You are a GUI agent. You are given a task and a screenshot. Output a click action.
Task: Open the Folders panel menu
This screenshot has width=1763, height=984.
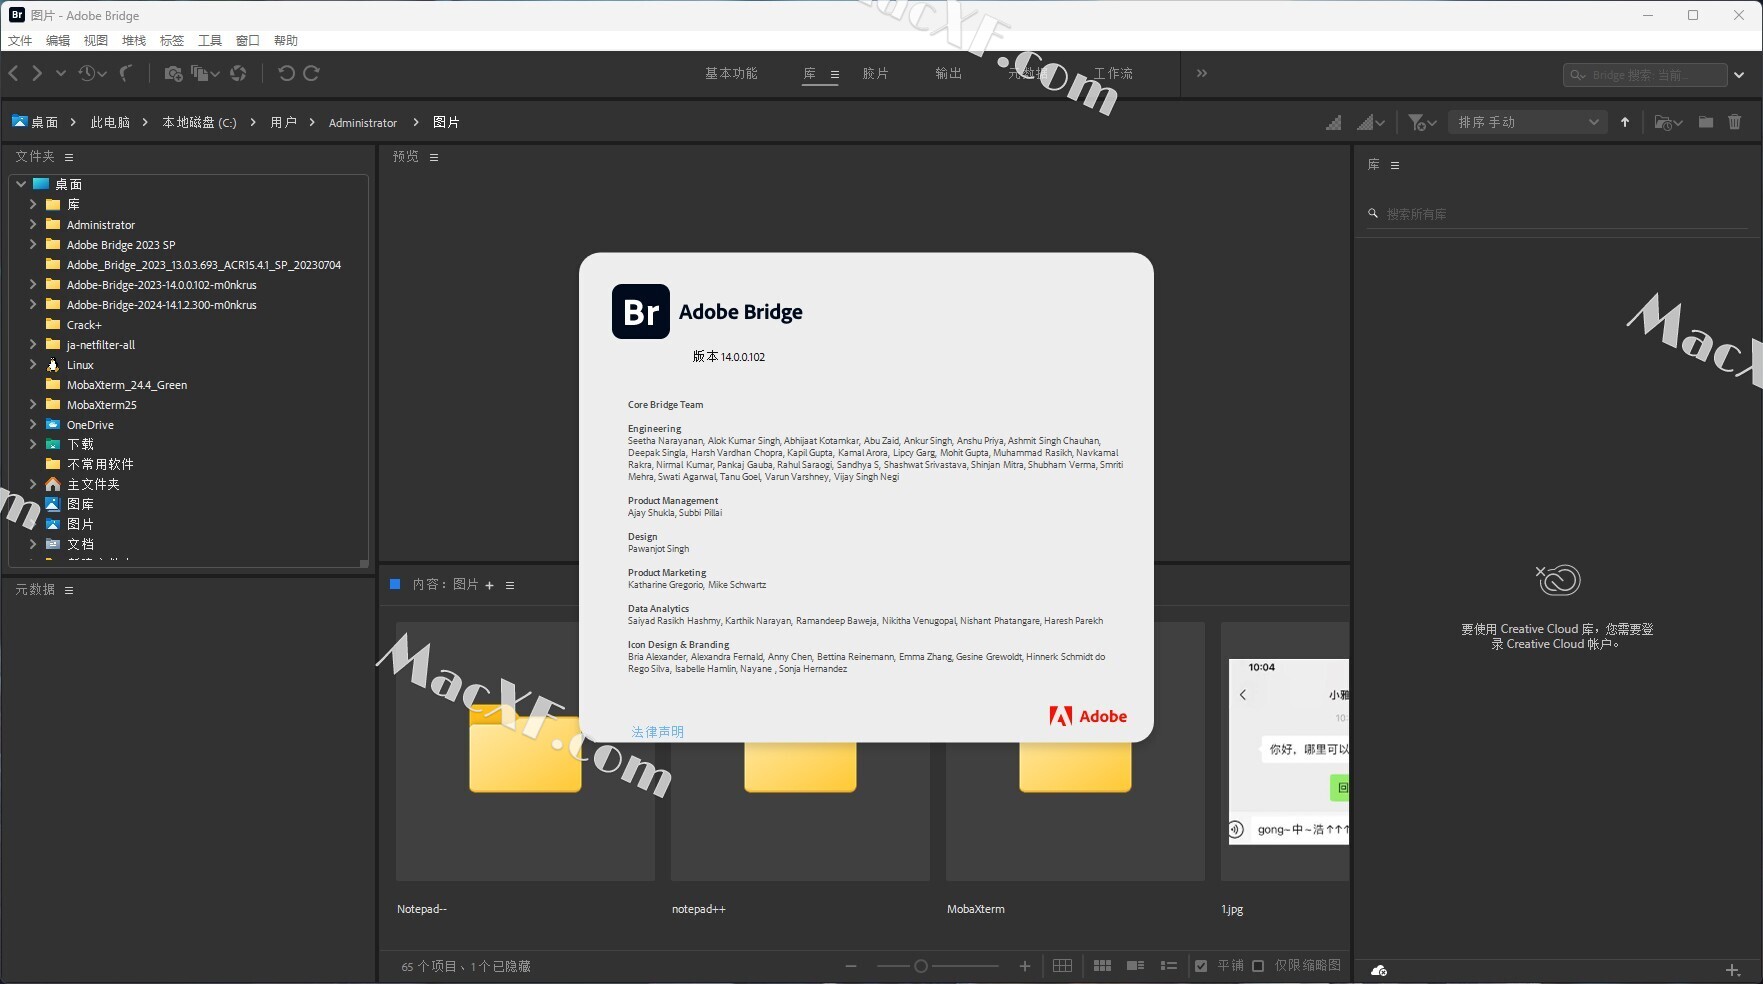69,157
